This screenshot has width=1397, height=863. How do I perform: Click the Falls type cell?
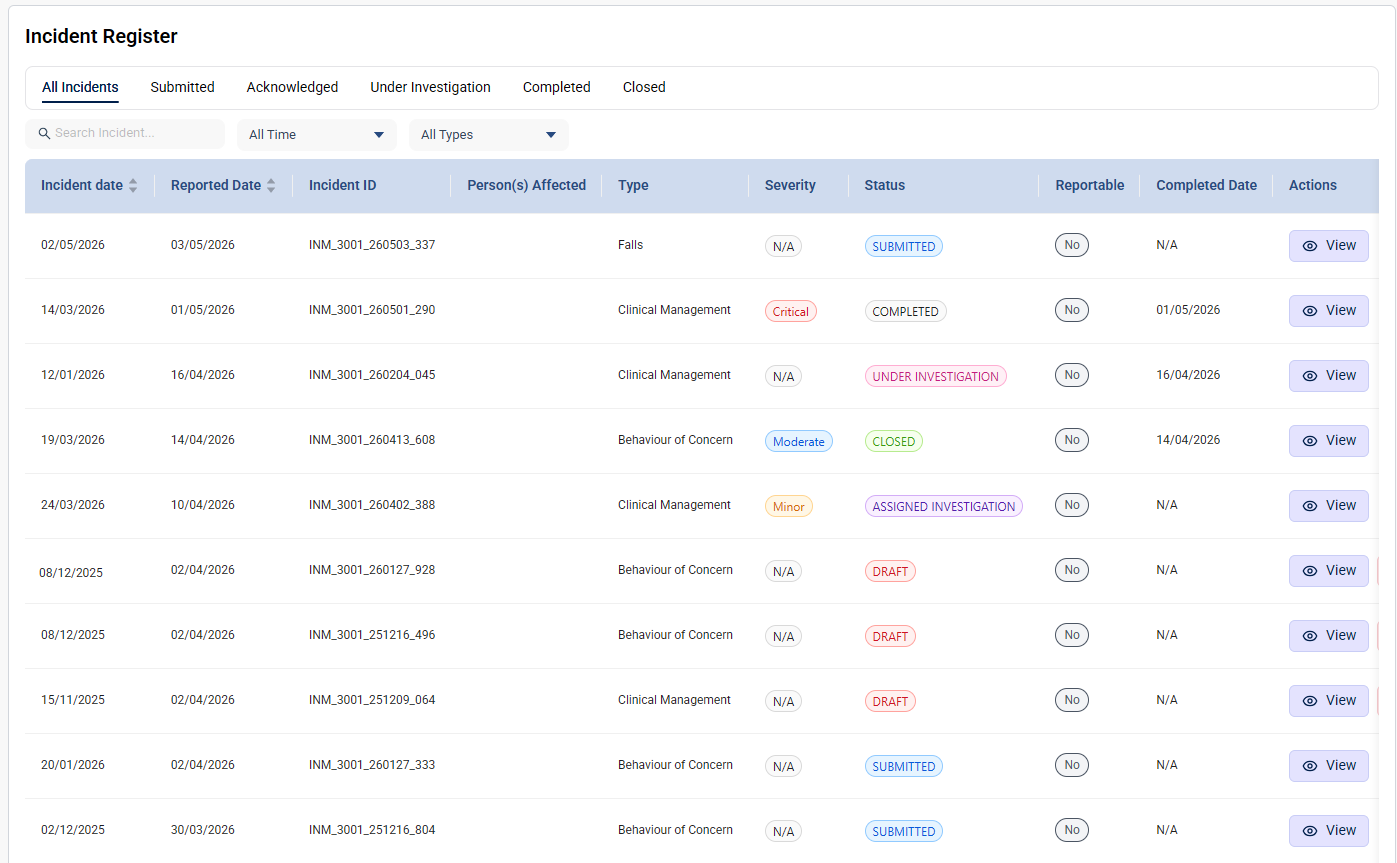631,245
